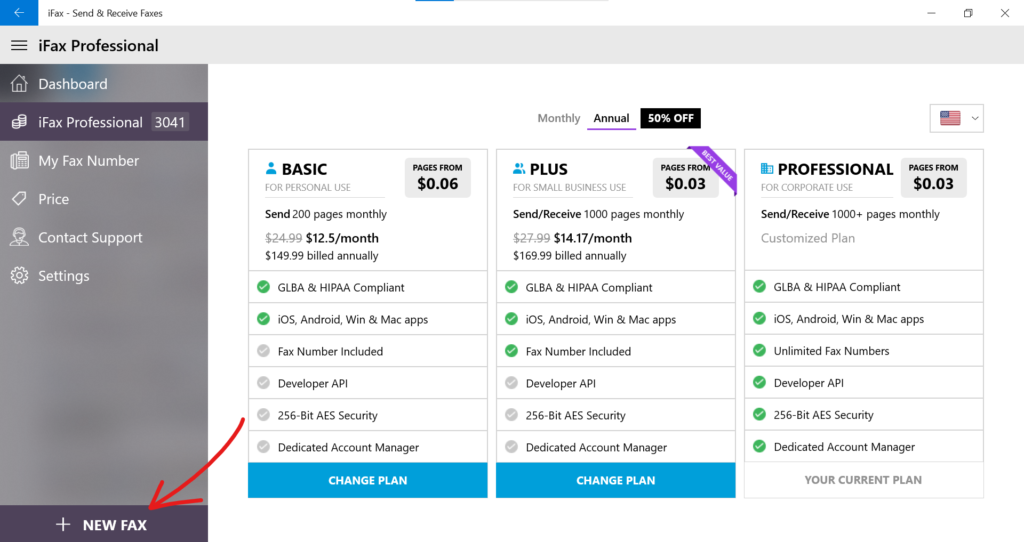The height and width of the screenshot is (542, 1024).
Task: Expand the country flag dropdown arrow
Action: [975, 118]
